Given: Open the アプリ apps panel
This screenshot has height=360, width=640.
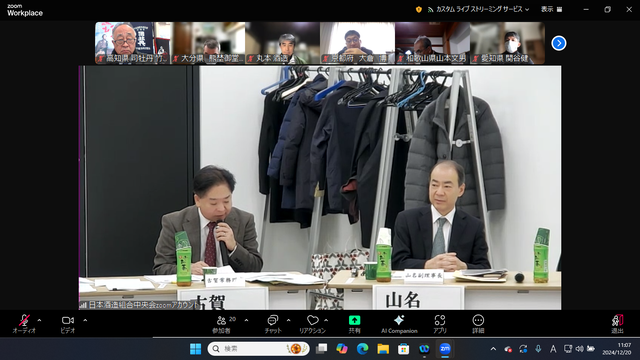Looking at the screenshot, I should (x=440, y=324).
